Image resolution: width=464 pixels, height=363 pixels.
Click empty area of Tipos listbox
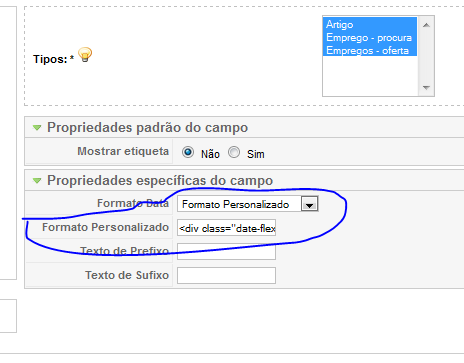click(370, 76)
